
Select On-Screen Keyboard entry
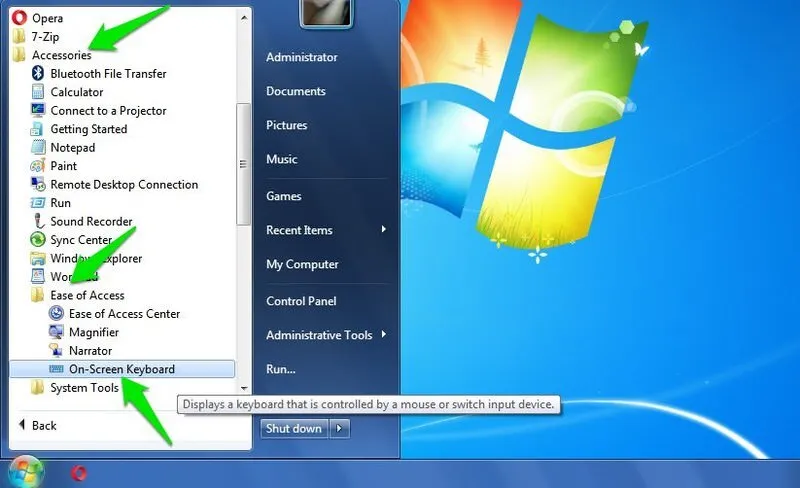tap(121, 369)
